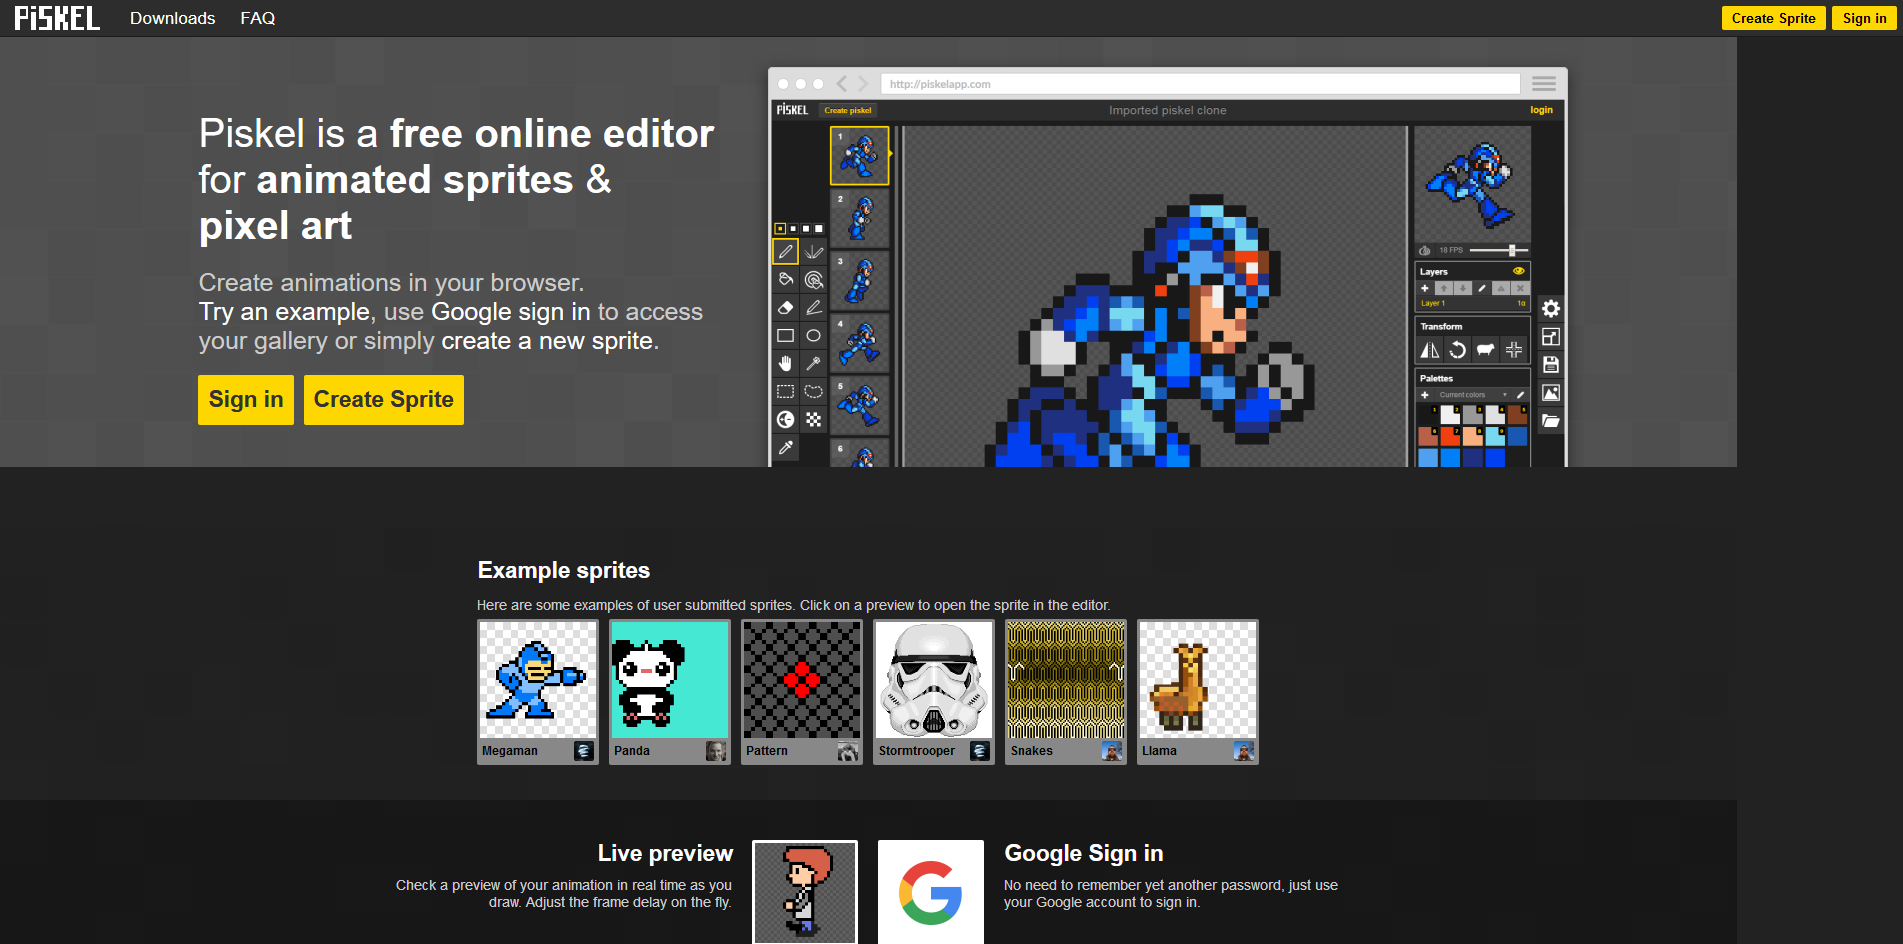Click the forward navigation chevron in the editor
This screenshot has height=944, width=1903.
(x=862, y=84)
